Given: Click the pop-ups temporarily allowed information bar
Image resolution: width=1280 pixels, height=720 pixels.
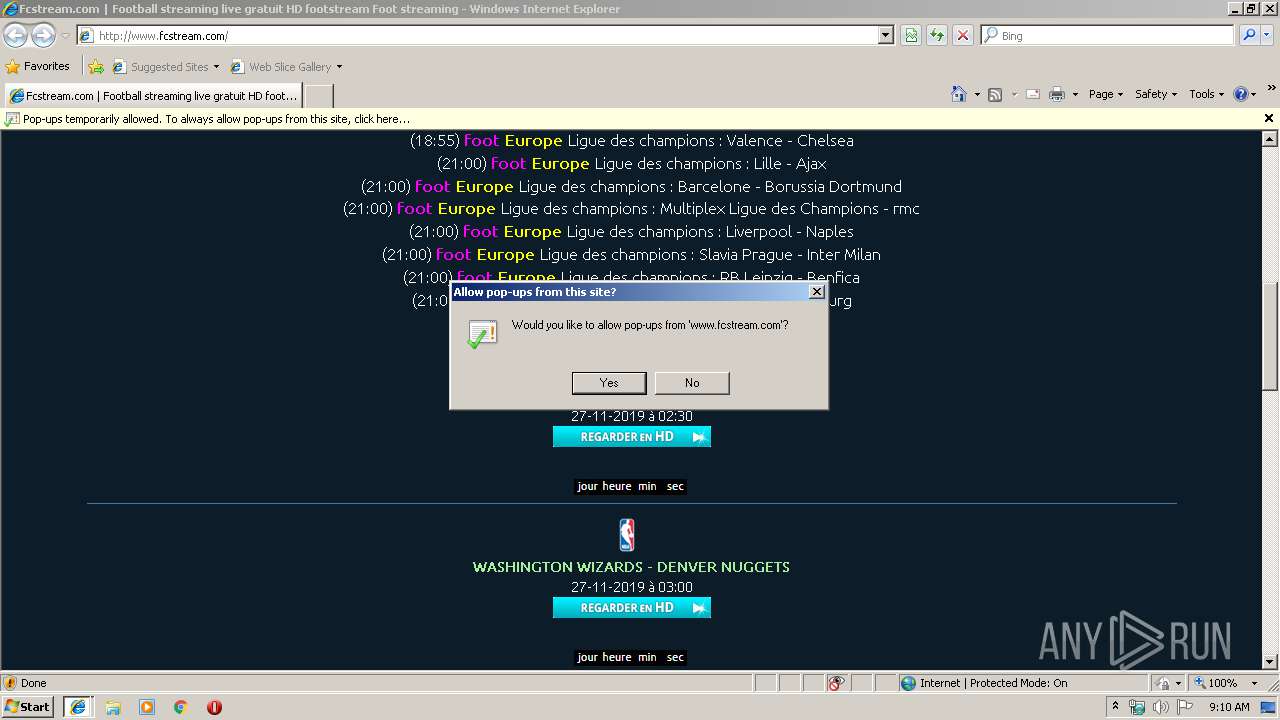Looking at the screenshot, I should tap(632, 118).
